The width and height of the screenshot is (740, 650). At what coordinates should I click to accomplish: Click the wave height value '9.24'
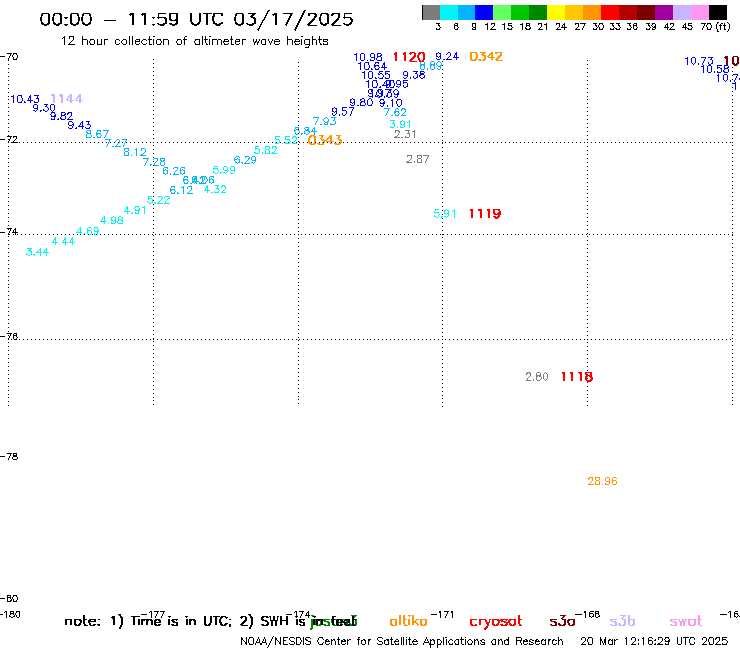447,57
